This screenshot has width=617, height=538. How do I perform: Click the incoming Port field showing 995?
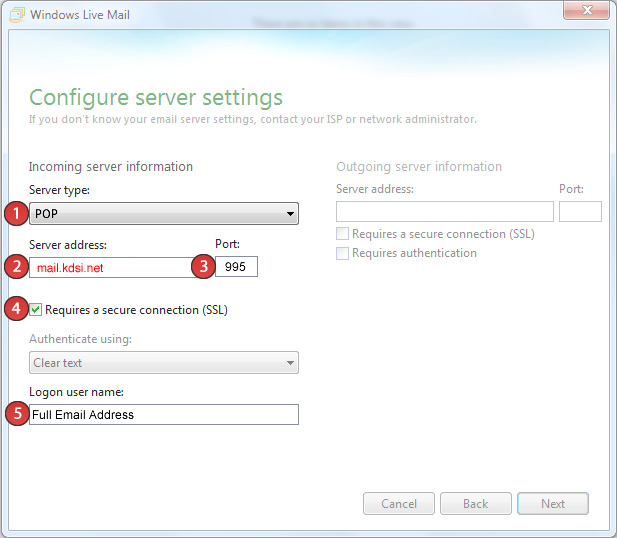click(236, 267)
